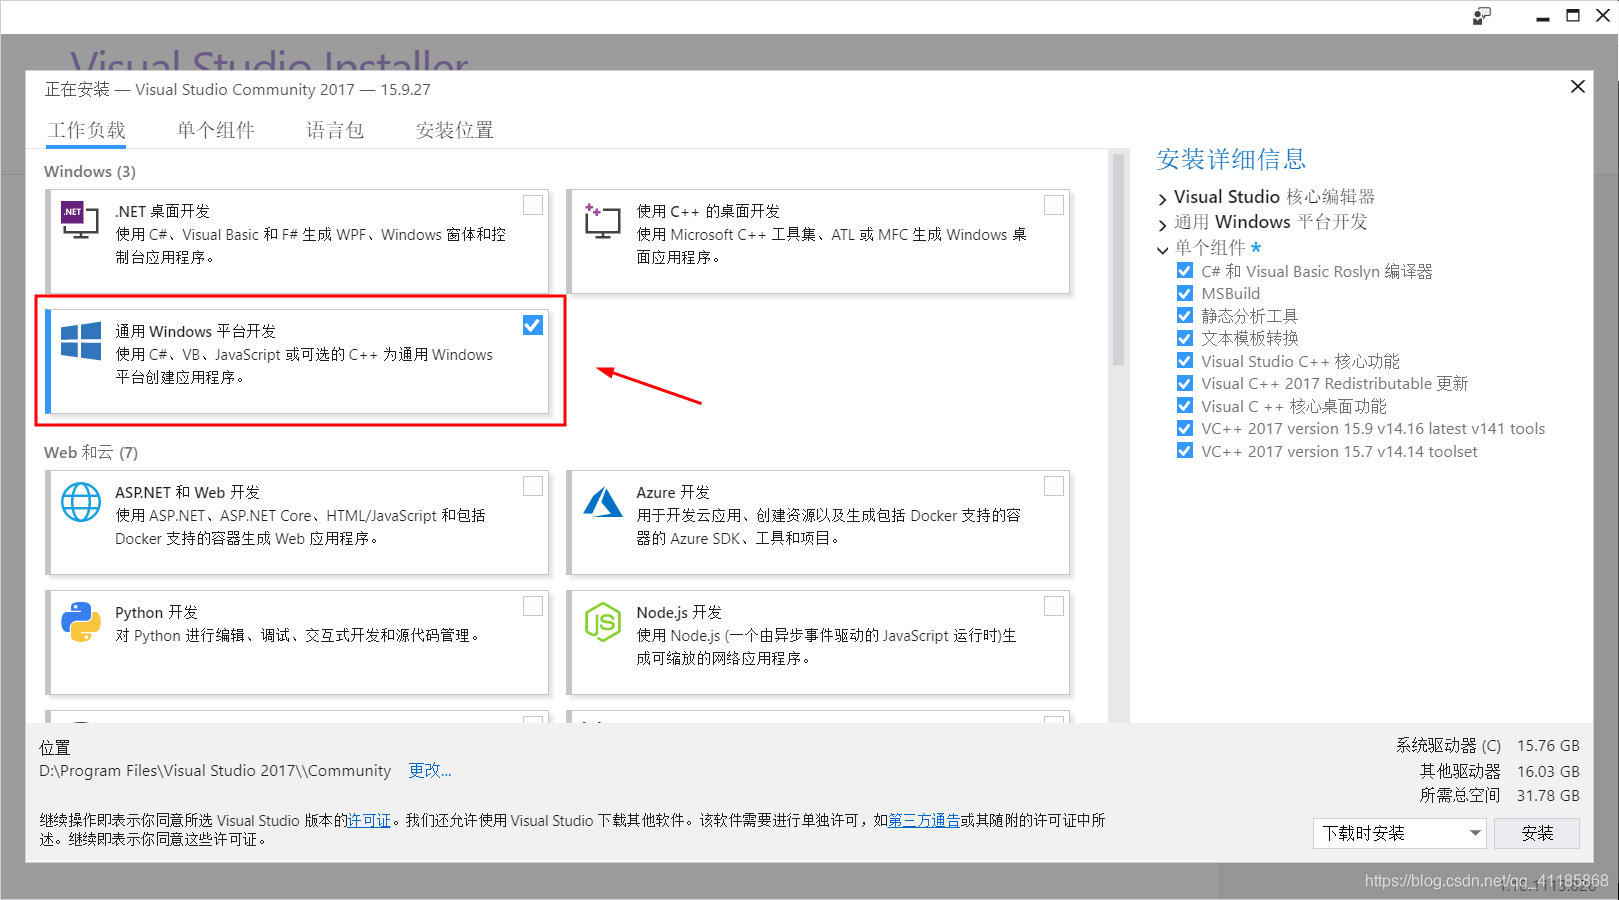1619x900 pixels.
Task: Click the .NET desktop development icon
Action: coord(80,220)
